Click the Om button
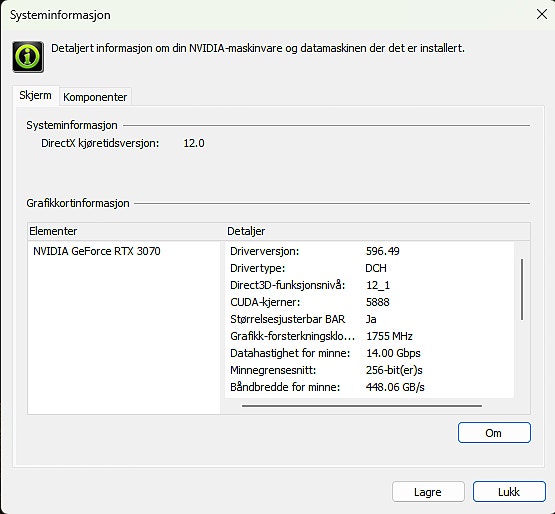Viewport: 555px width, 514px height. (494, 433)
